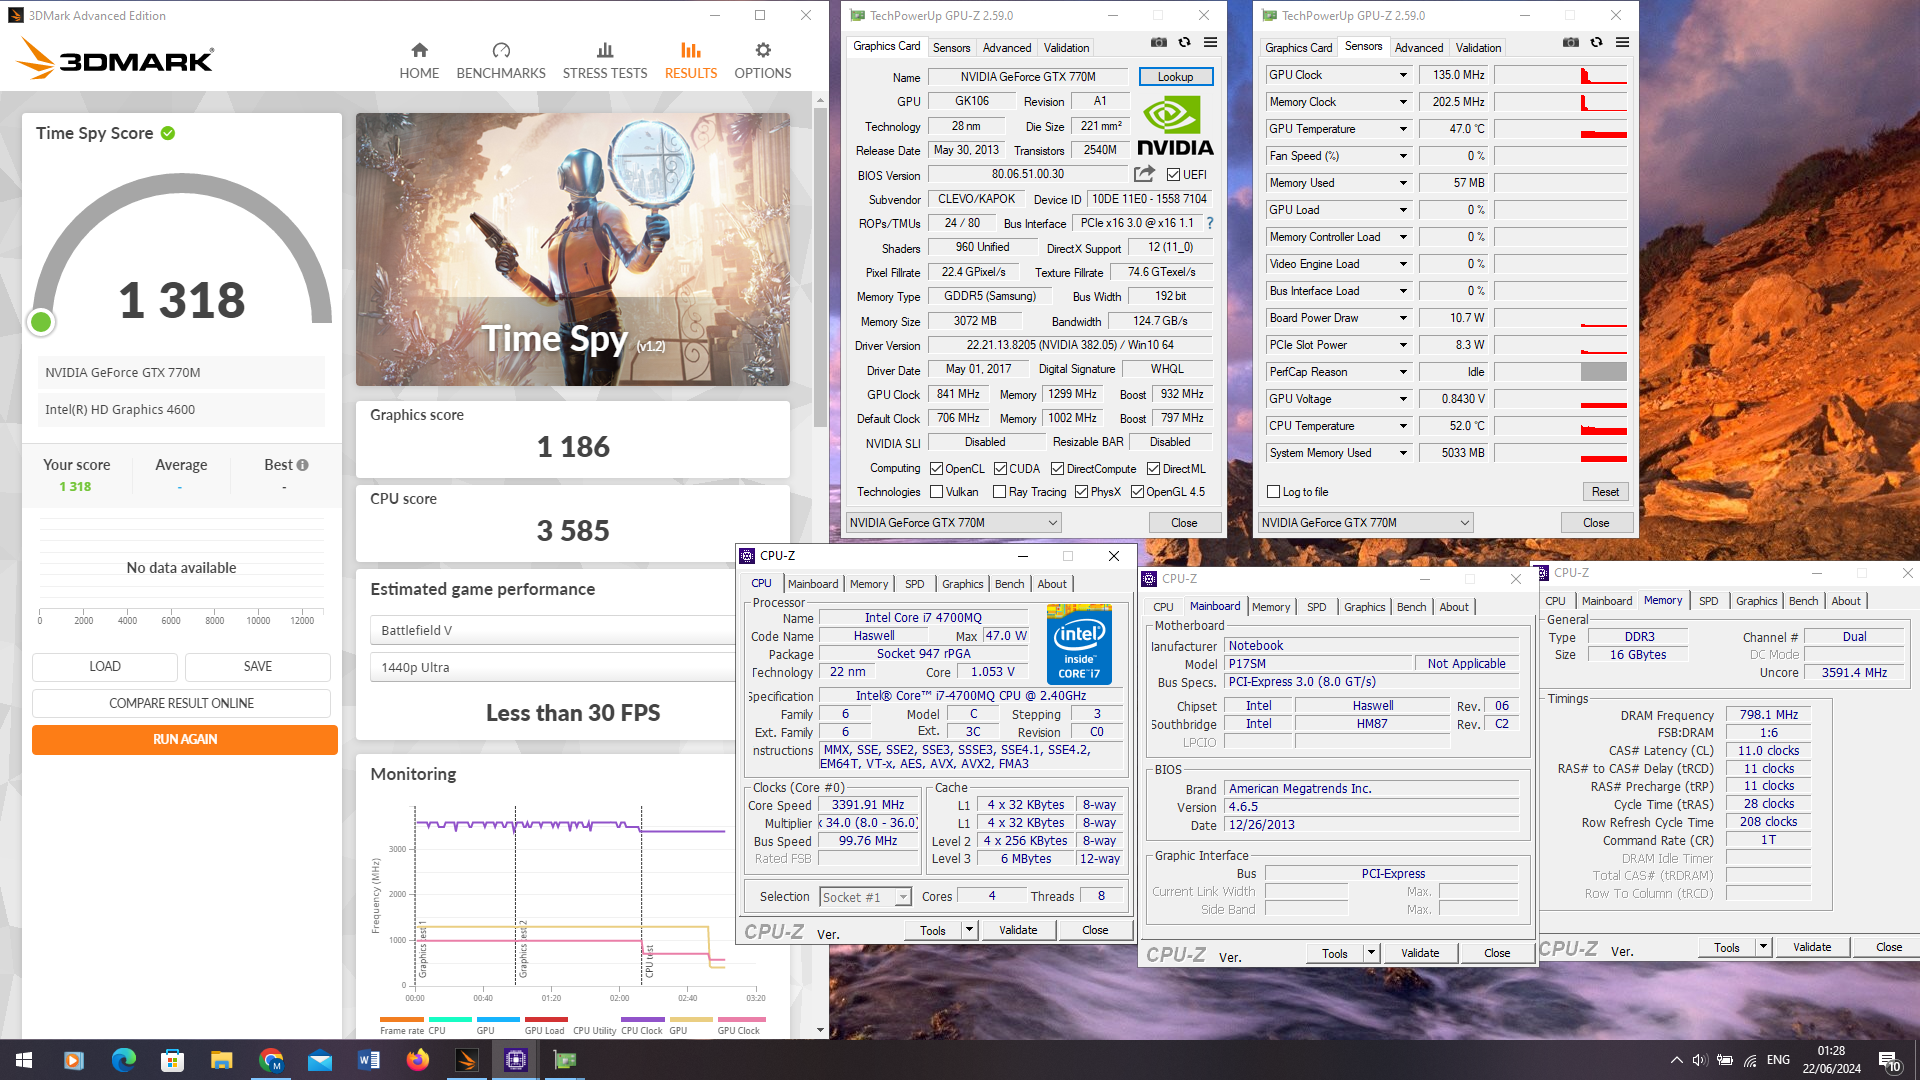The height and width of the screenshot is (1080, 1920).
Task: Click the SAVE result button
Action: 258,667
